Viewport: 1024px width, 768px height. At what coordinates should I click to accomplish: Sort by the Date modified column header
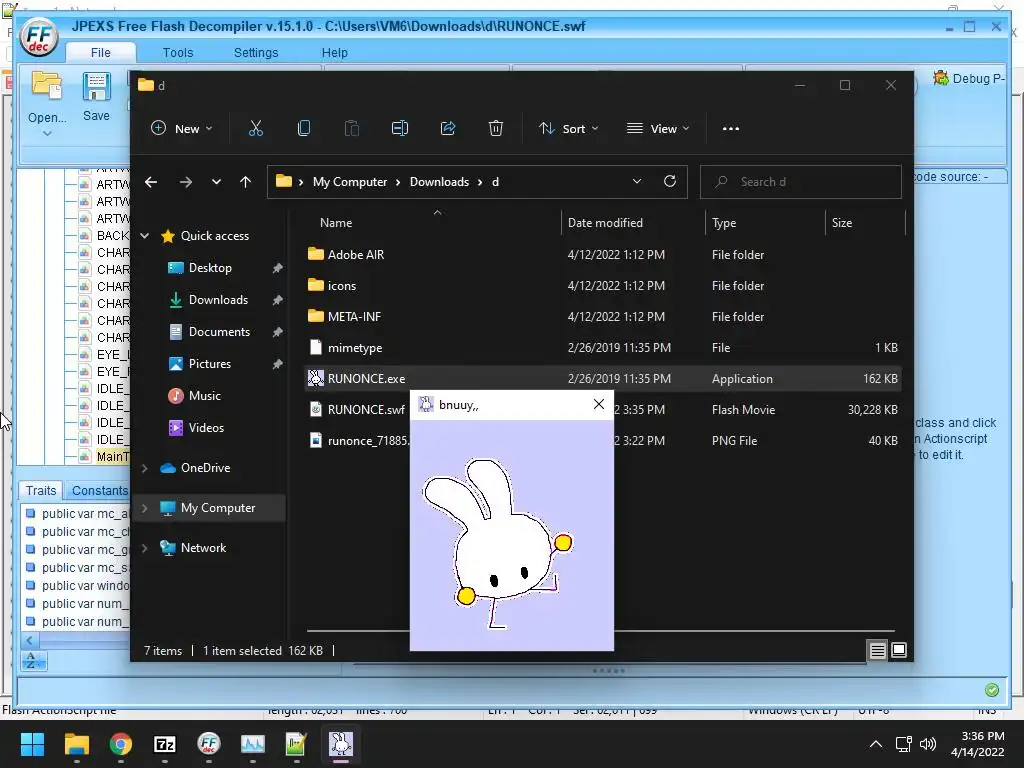[x=605, y=223]
